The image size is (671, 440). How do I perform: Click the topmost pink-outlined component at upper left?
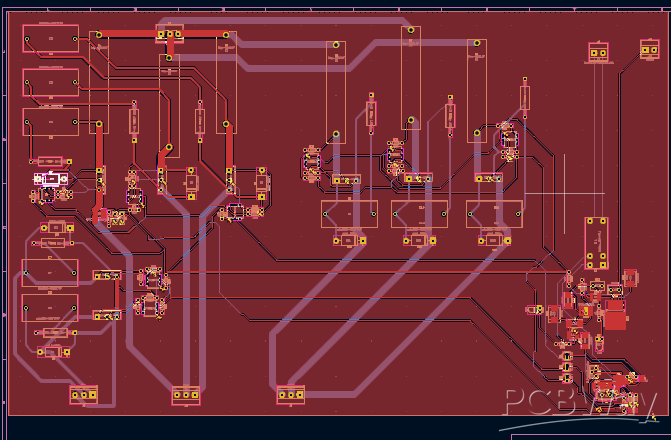[50, 38]
